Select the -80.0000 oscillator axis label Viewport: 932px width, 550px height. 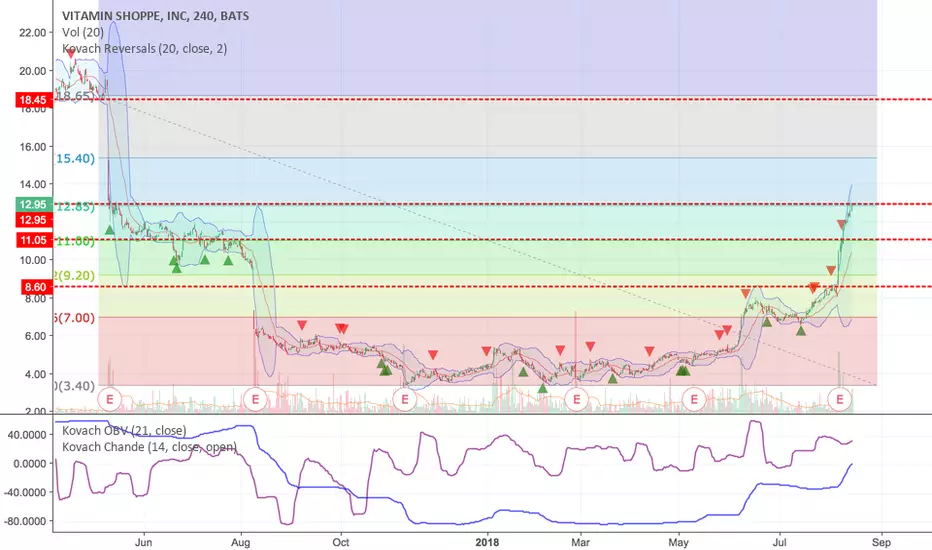click(x=24, y=521)
